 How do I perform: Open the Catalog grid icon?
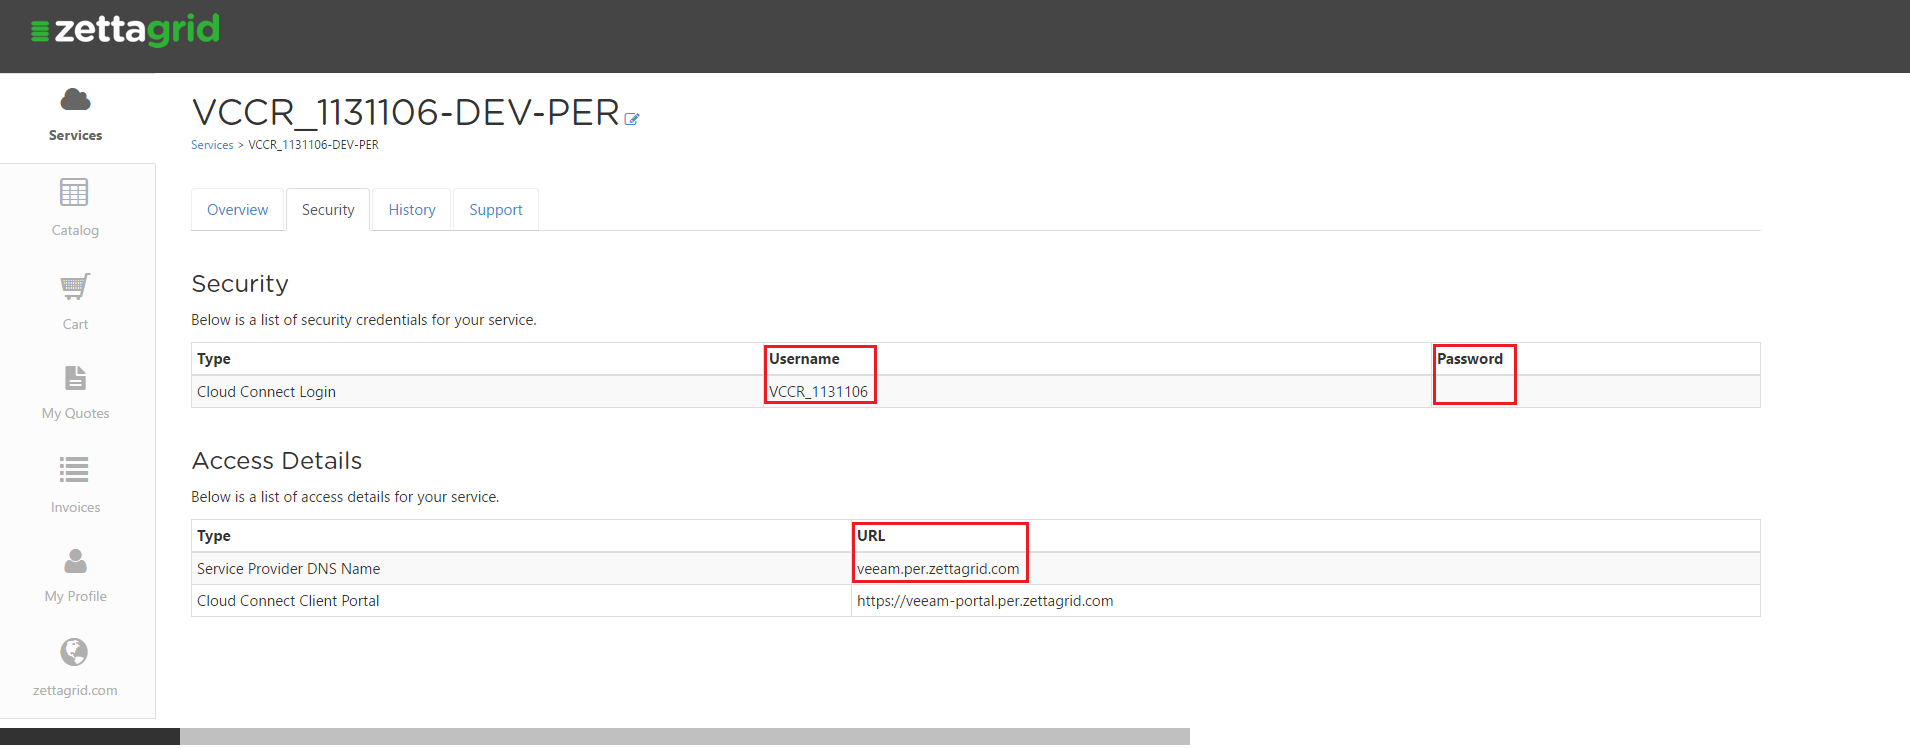coord(74,192)
